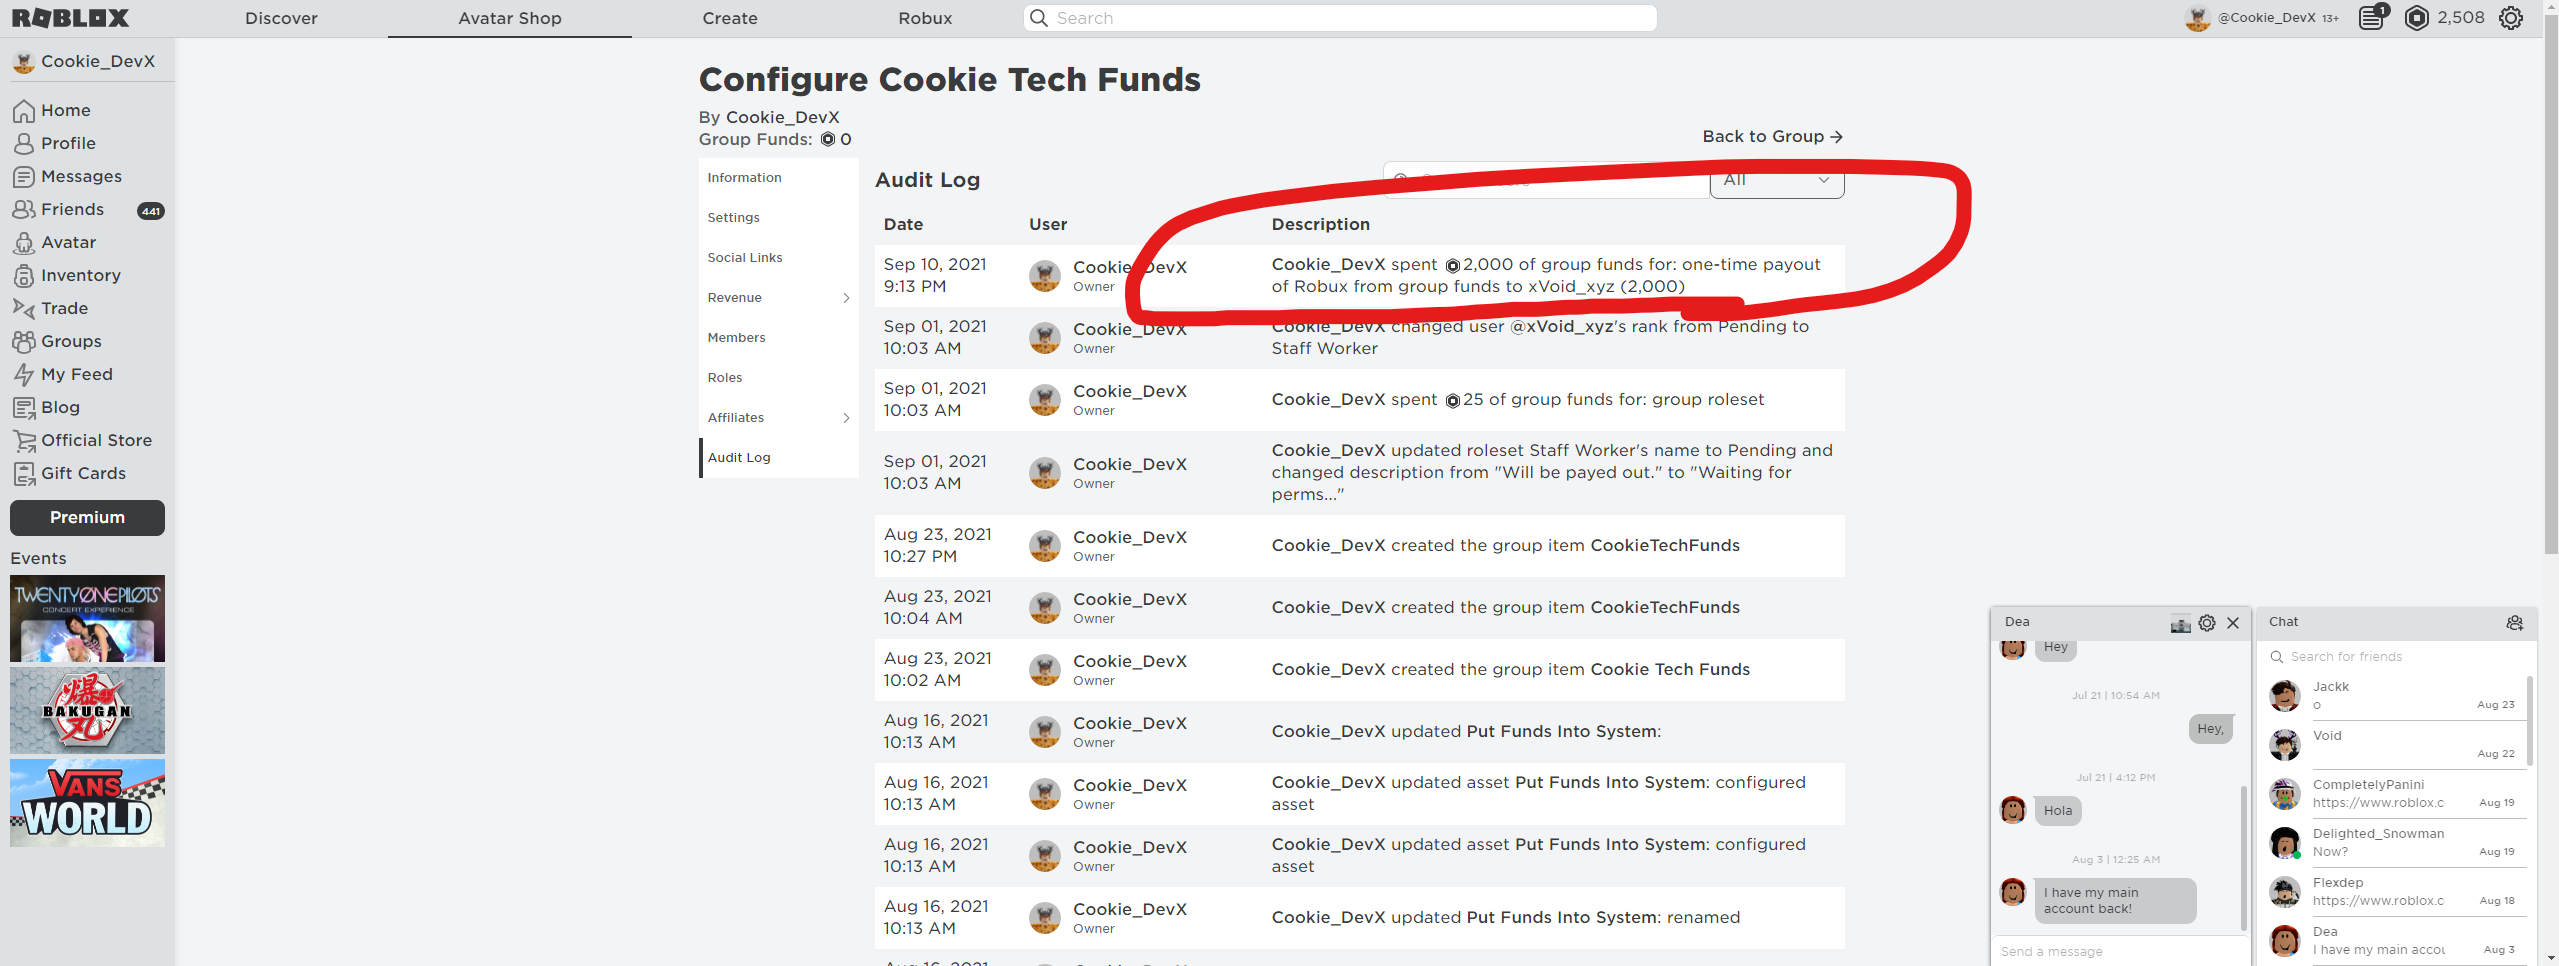This screenshot has height=966, width=2559.
Task: Click the top search field
Action: tap(1340, 18)
